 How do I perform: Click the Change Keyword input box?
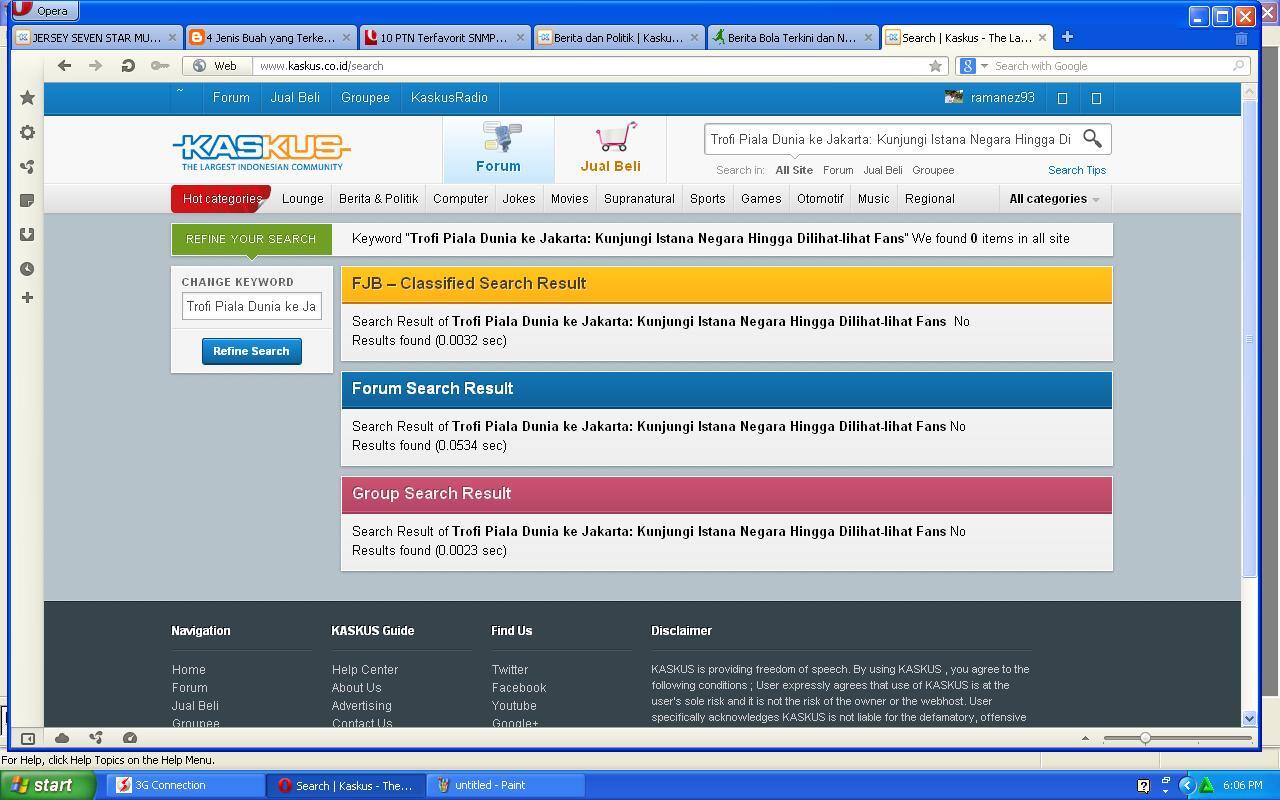(251, 306)
